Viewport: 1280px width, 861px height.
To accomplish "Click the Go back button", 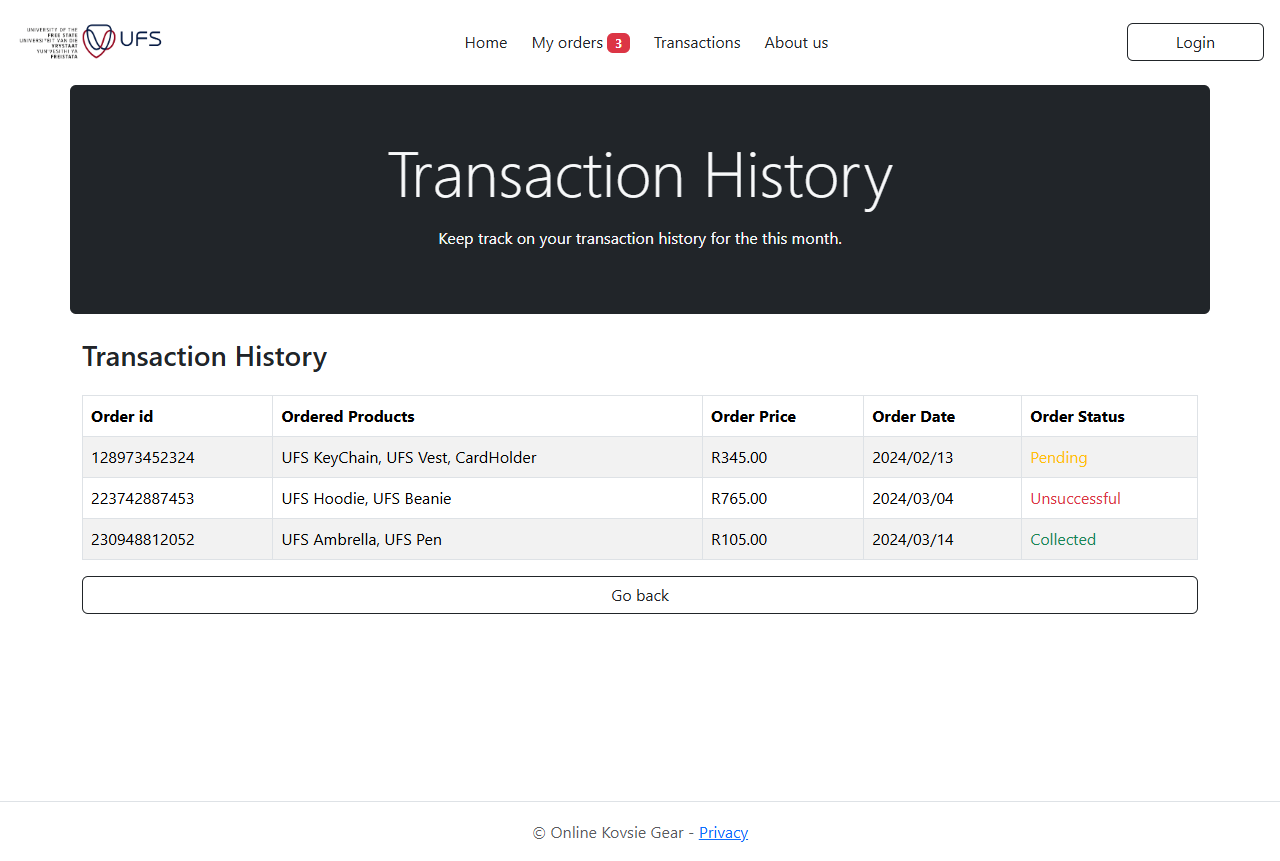I will coord(640,595).
